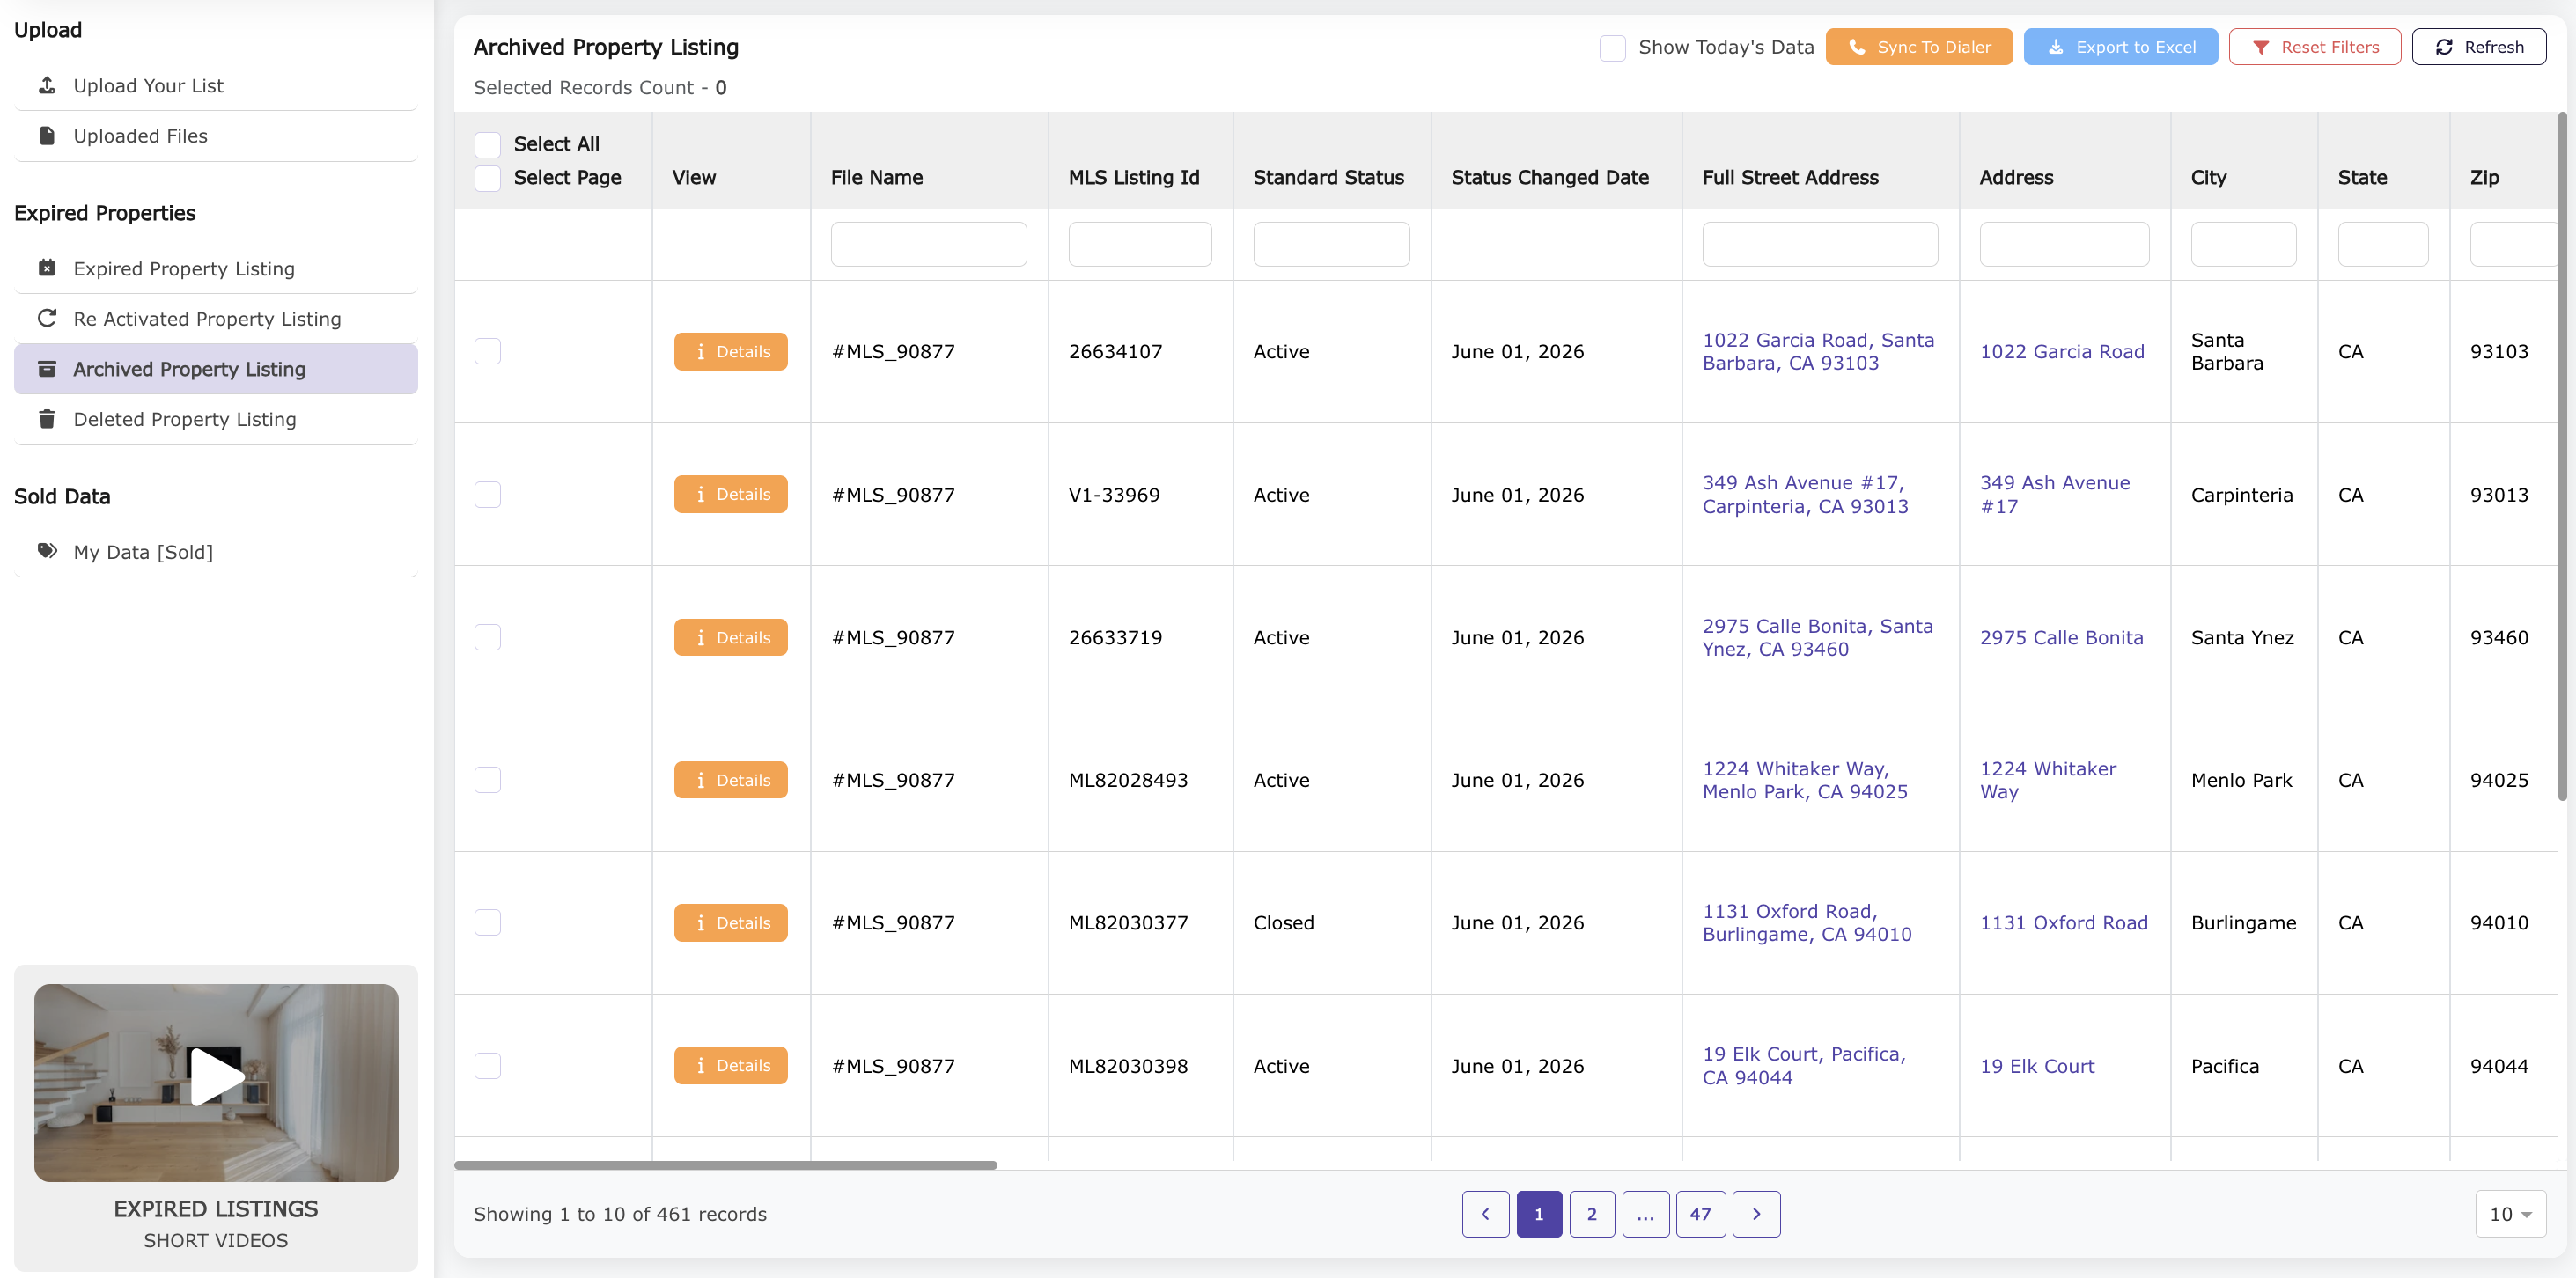Click the Upload Your List icon
Image resolution: width=2576 pixels, height=1278 pixels.
47,86
